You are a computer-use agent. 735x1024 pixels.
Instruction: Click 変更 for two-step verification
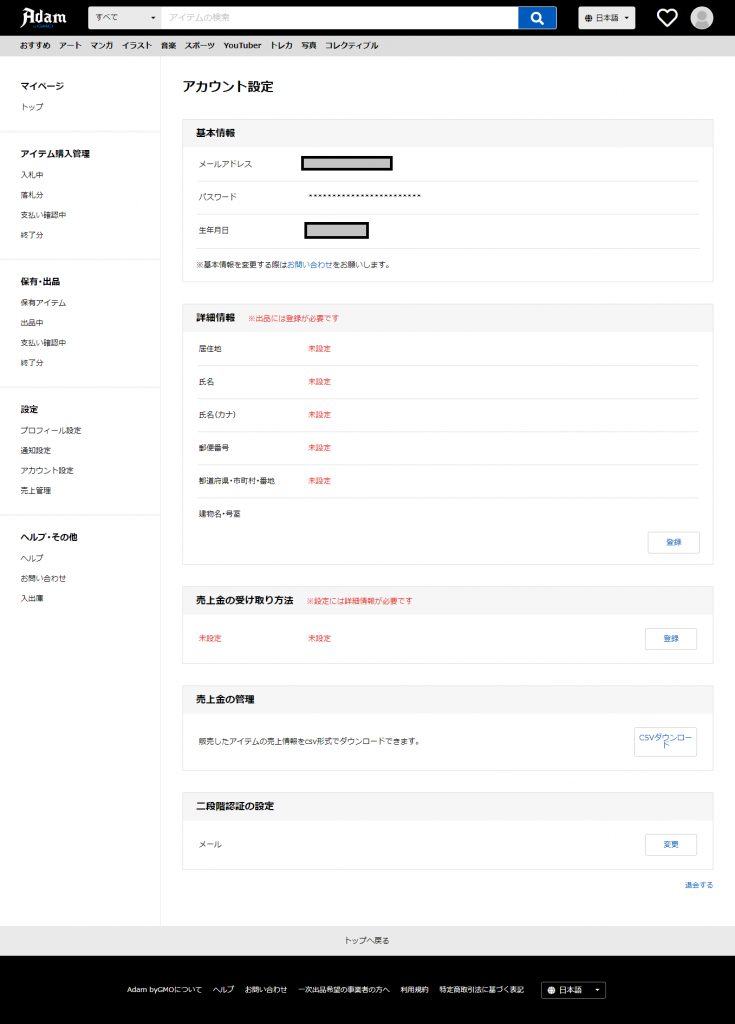click(671, 845)
